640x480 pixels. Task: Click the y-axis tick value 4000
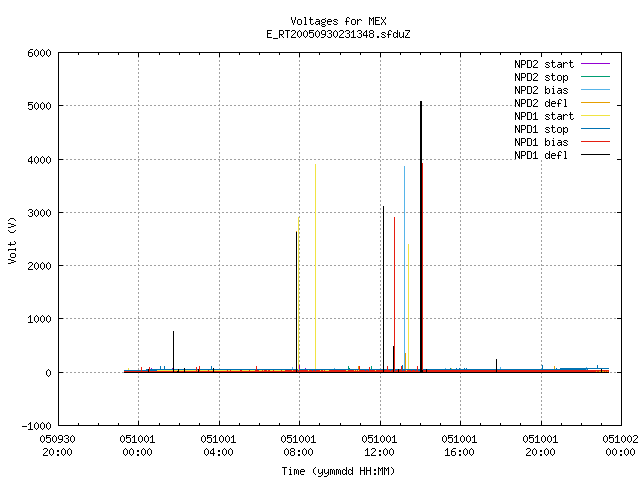[40, 160]
